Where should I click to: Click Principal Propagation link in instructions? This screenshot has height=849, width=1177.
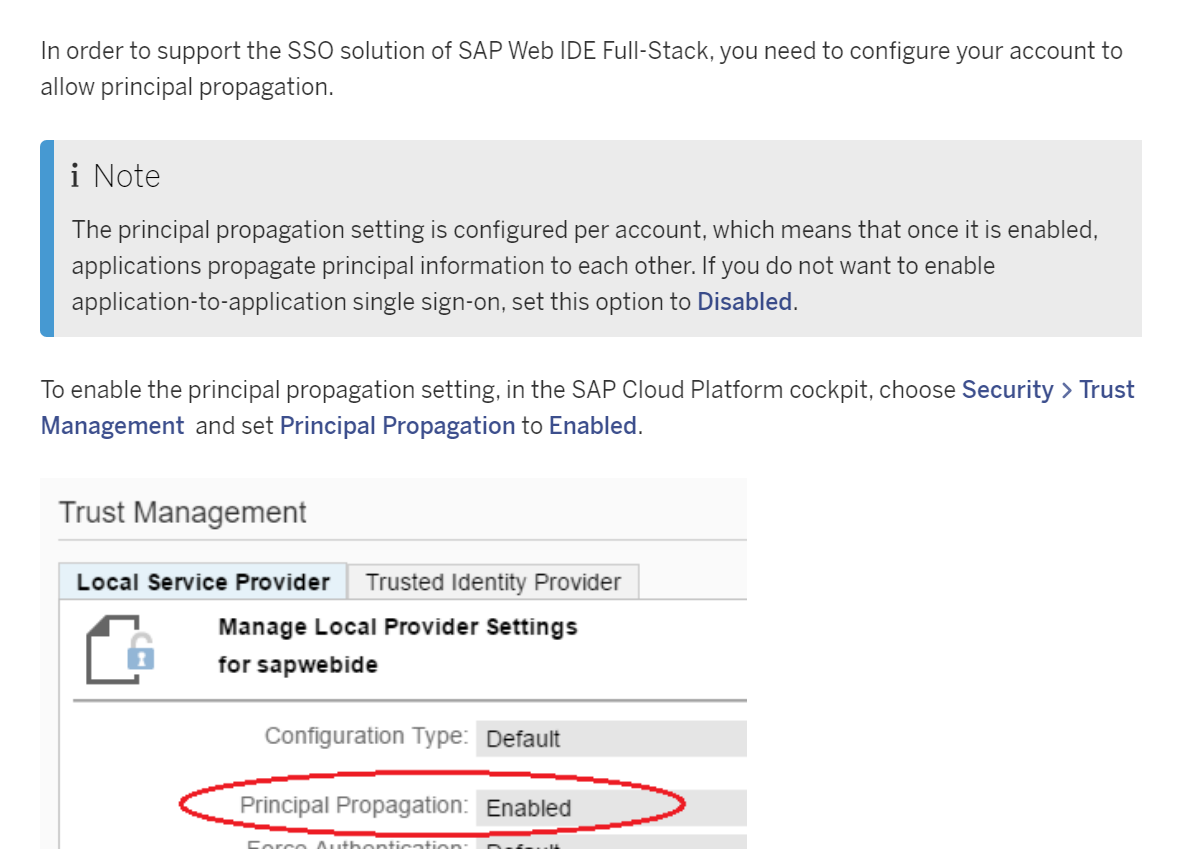point(397,425)
